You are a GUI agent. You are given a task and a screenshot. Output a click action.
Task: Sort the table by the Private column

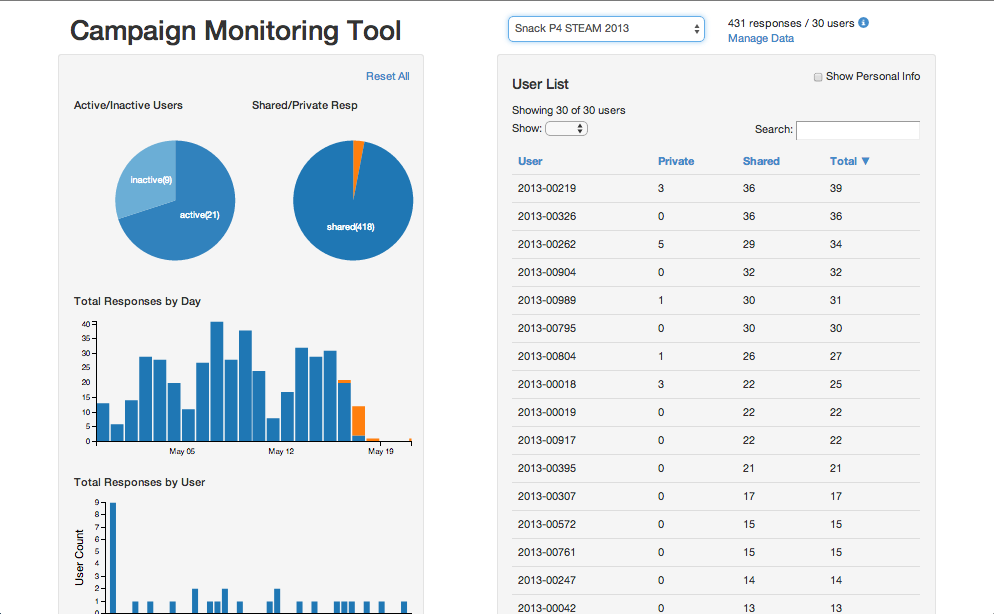[676, 161]
